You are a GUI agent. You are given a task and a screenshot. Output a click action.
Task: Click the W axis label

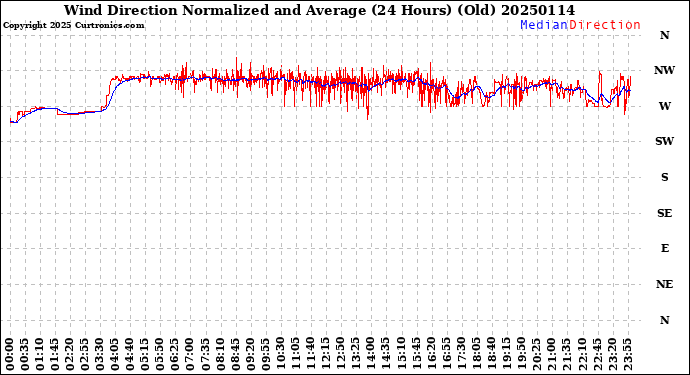pyautogui.click(x=664, y=106)
